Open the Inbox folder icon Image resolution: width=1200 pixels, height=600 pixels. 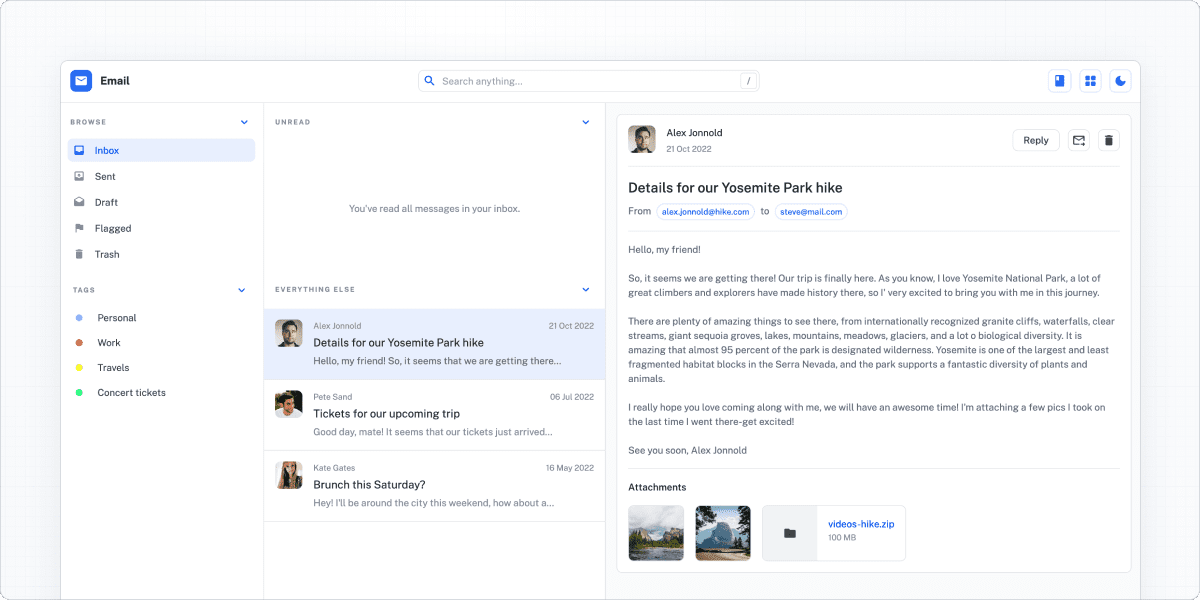82,149
